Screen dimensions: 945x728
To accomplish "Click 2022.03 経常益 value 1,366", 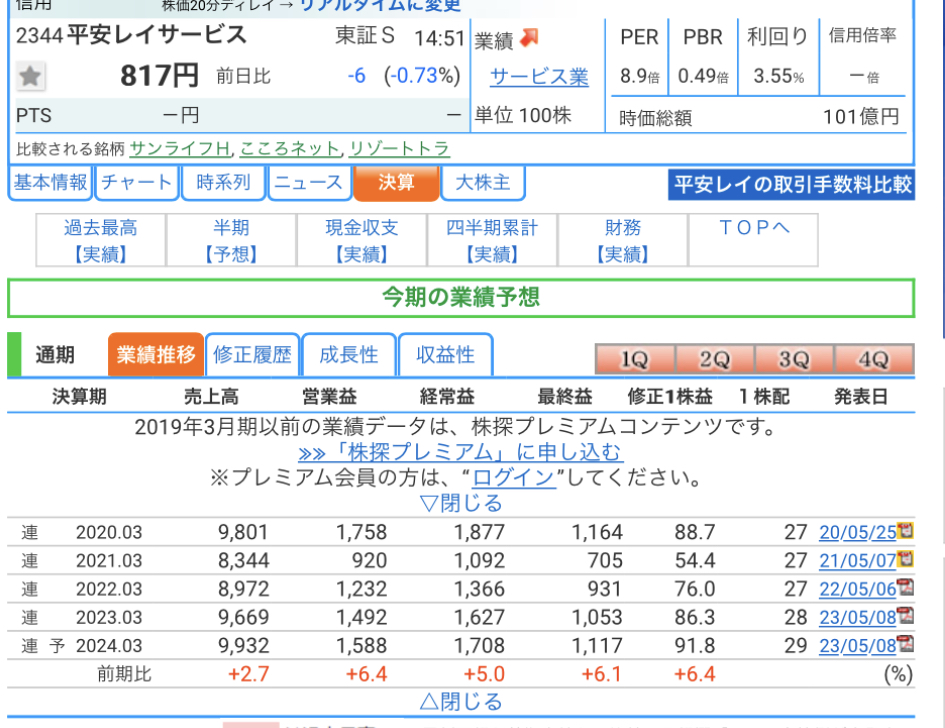I will coord(479,589).
